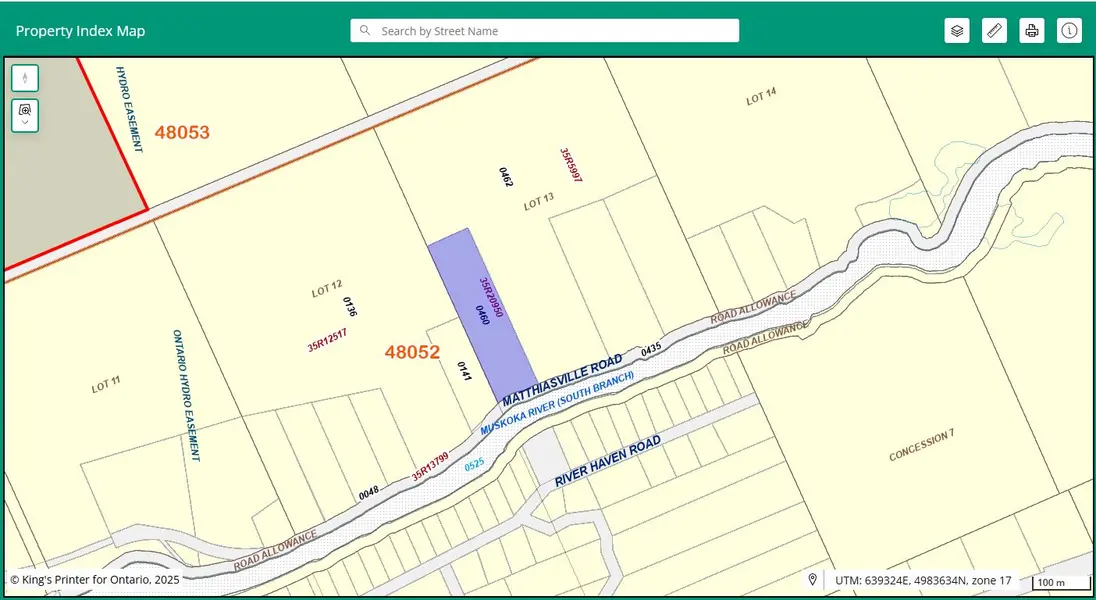Click the UTM coordinates readout
This screenshot has height=600, width=1096.
922,580
